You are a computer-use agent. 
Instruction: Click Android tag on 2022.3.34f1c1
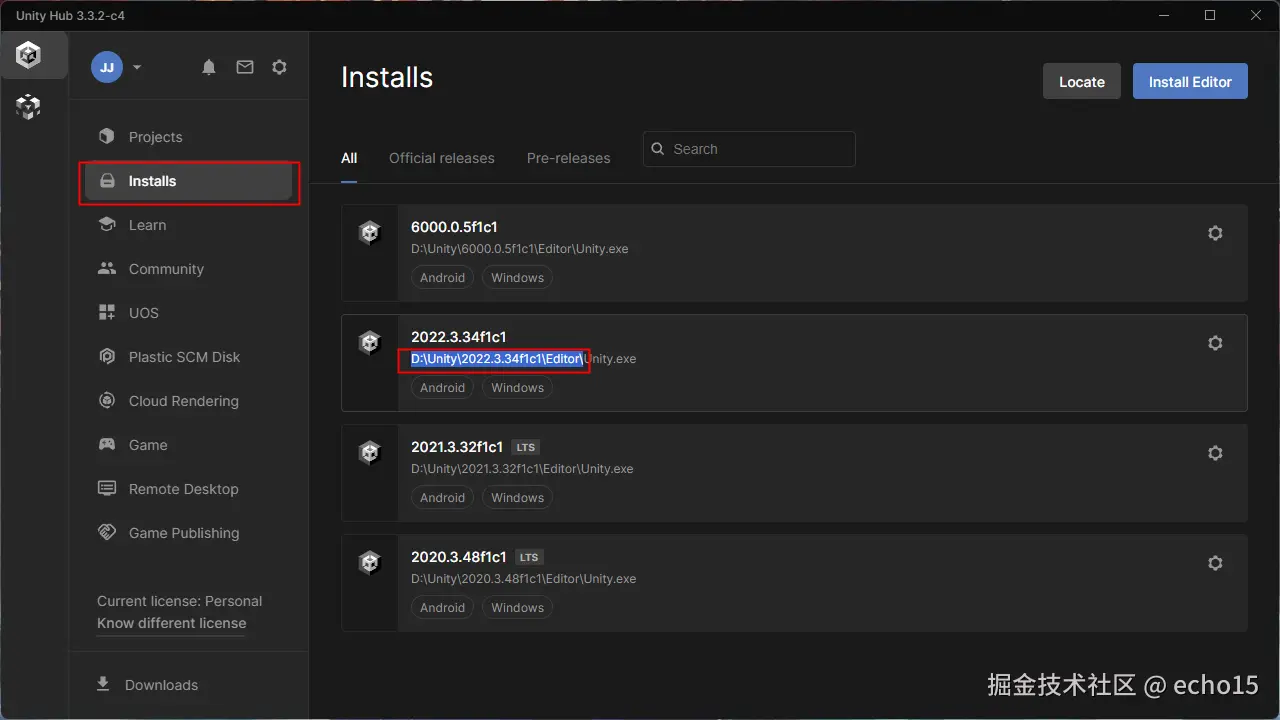click(442, 388)
